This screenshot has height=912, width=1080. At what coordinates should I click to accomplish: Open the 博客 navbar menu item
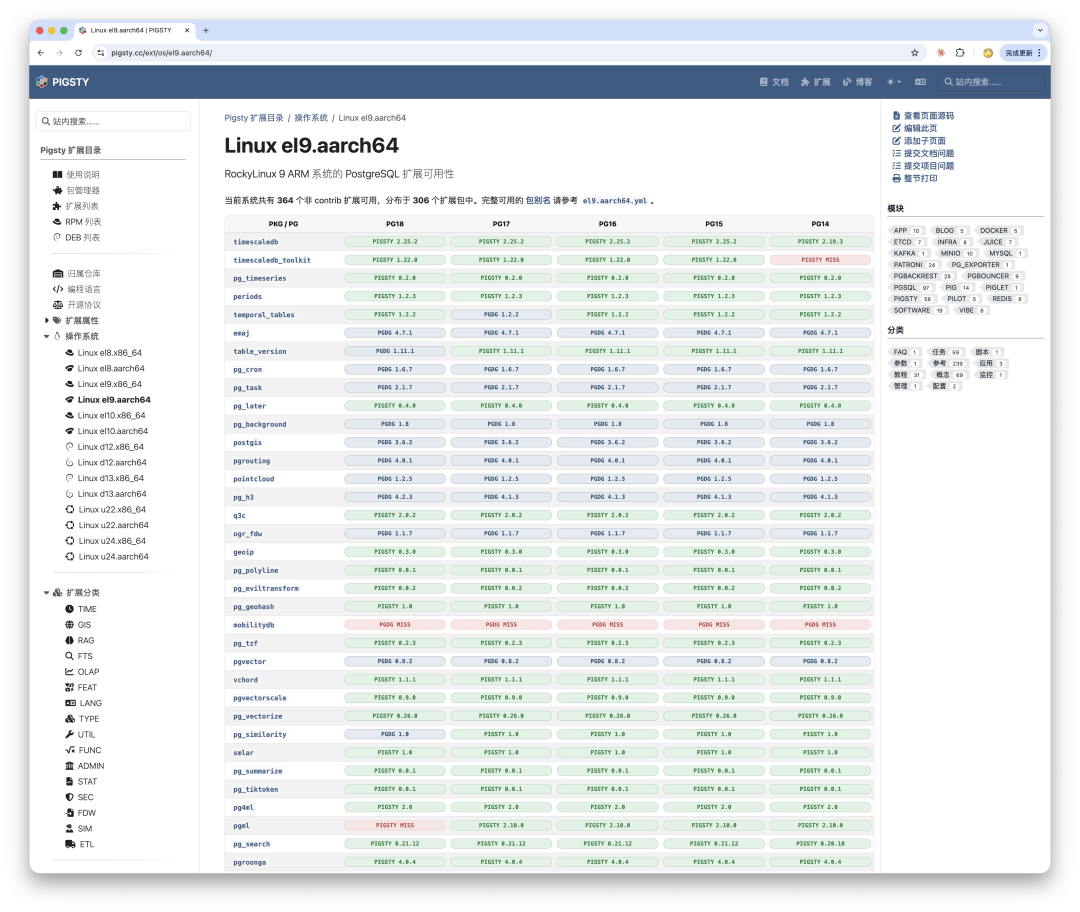858,82
